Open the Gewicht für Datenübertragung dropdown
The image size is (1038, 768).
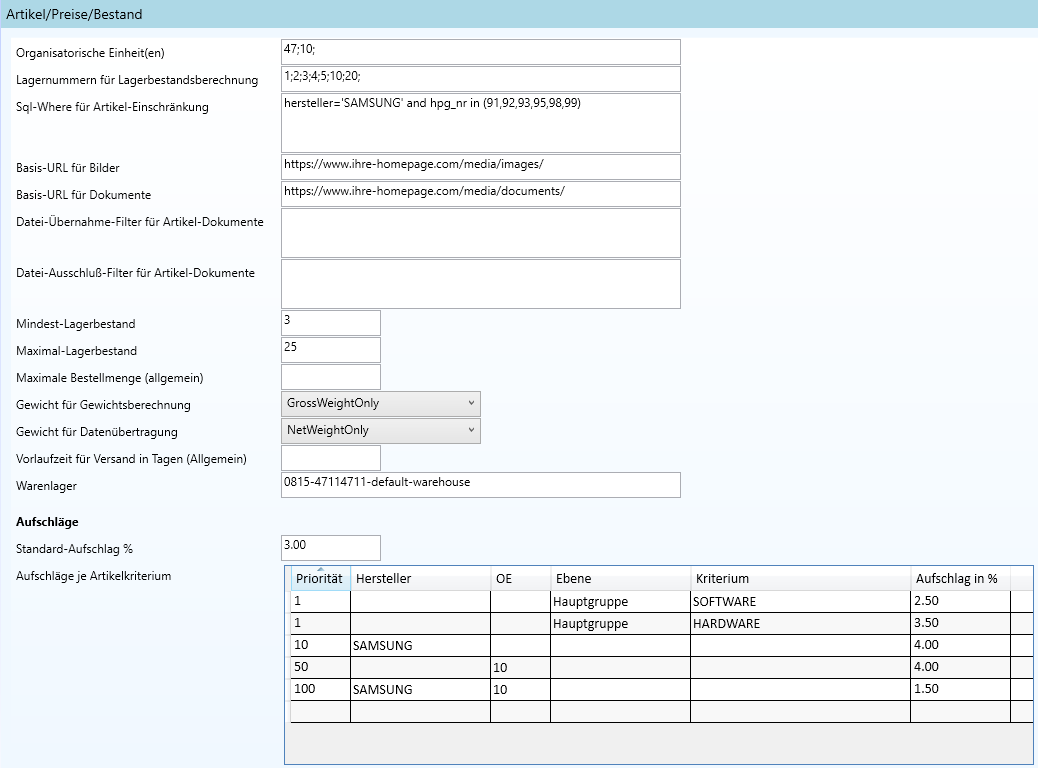381,431
